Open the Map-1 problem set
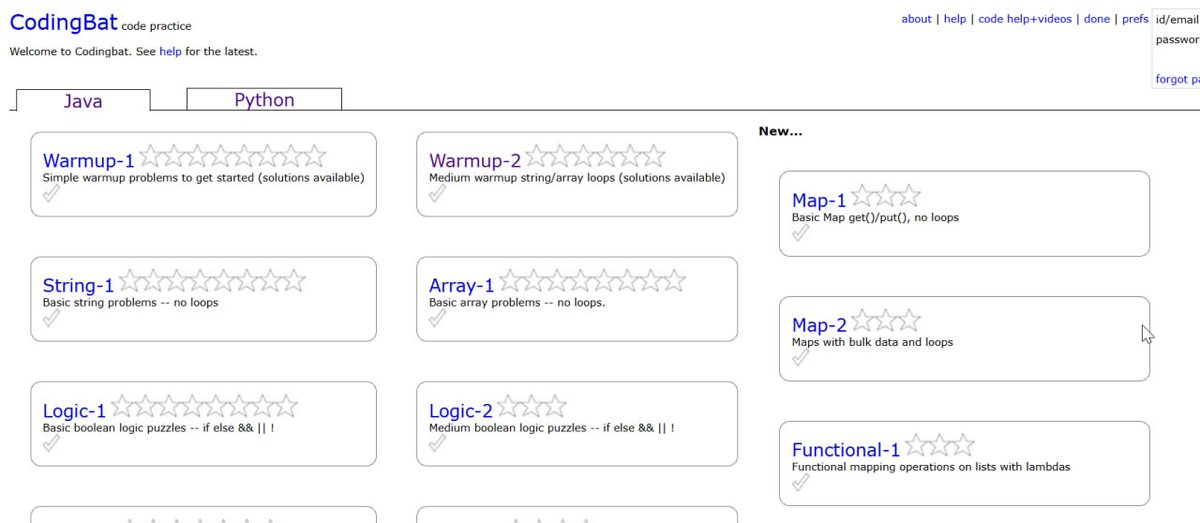This screenshot has width=1200, height=523. pos(819,200)
